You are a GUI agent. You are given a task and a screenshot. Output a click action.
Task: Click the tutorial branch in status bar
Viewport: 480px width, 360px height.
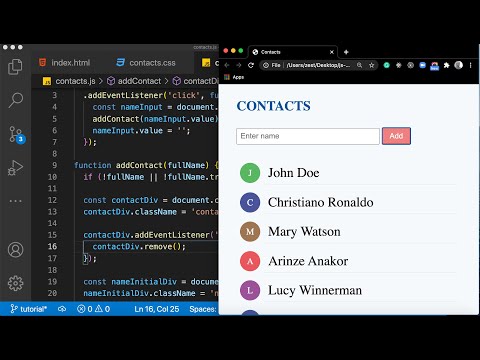(29, 309)
